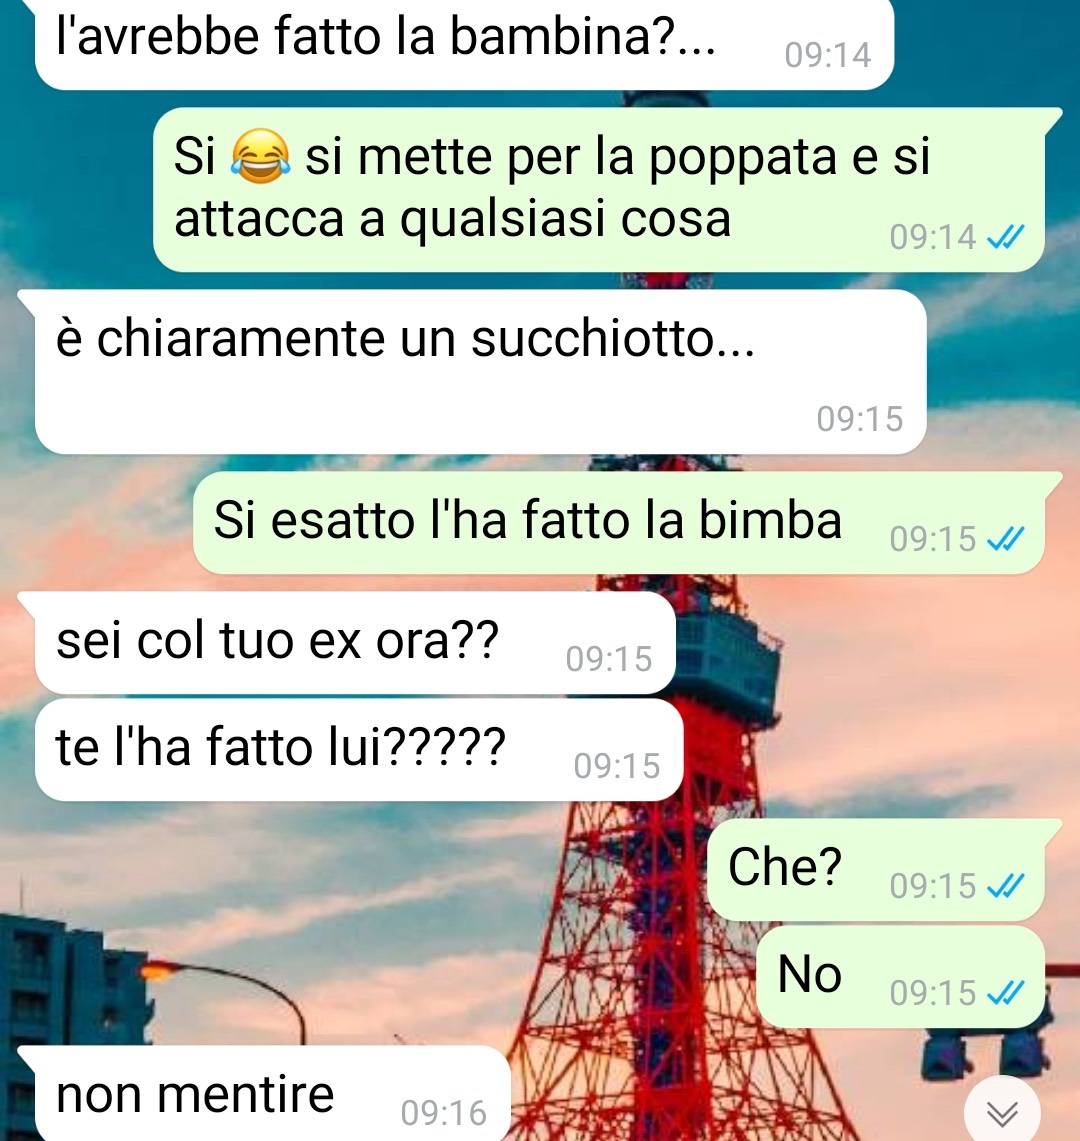
Task: Tap read ticks on 'Si esatto l'ha fatto la bimba'
Action: point(1006,539)
